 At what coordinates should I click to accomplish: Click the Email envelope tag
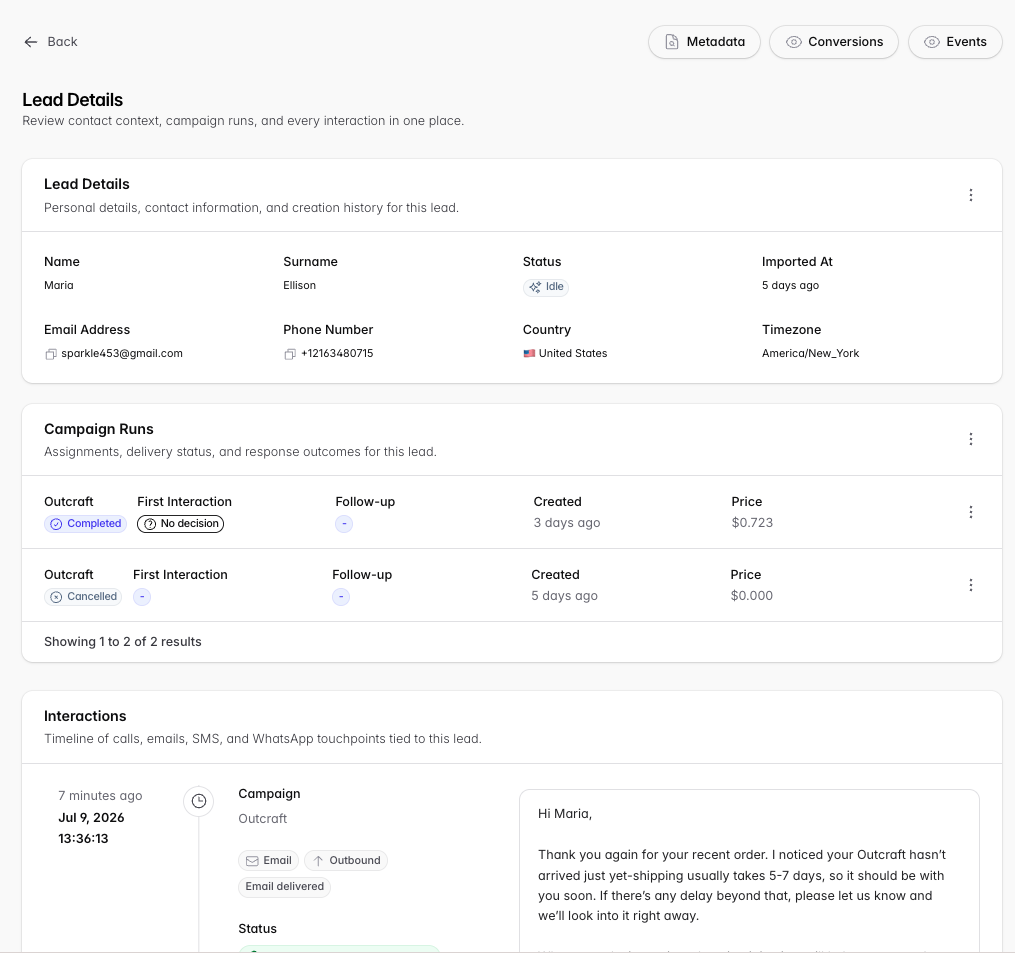tap(268, 860)
